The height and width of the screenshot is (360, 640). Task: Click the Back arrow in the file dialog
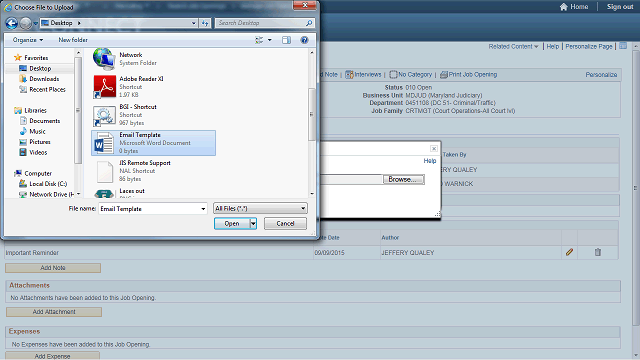coord(11,23)
